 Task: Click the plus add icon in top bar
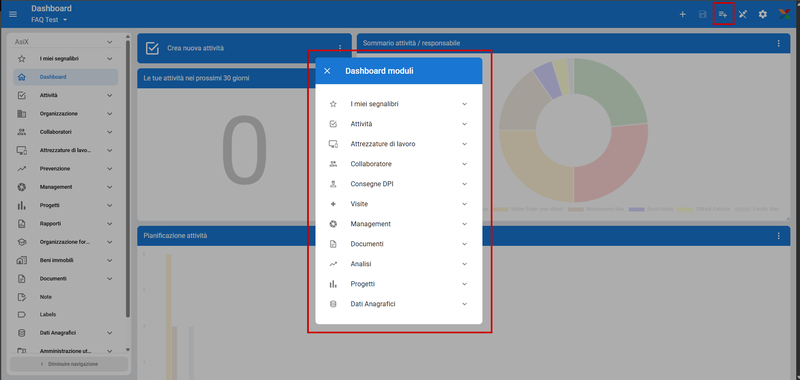683,14
